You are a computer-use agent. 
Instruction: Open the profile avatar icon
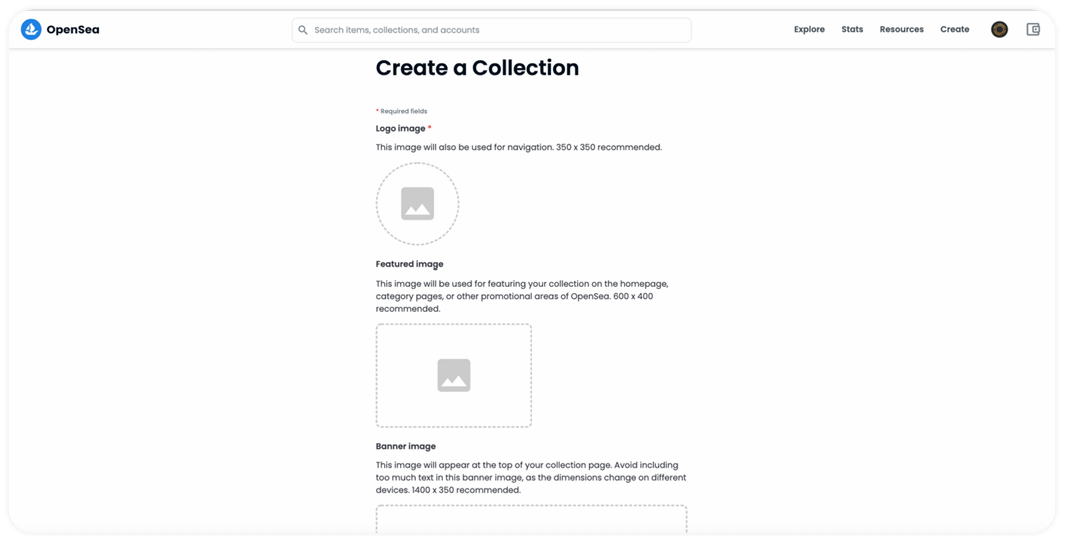pyautogui.click(x=999, y=30)
